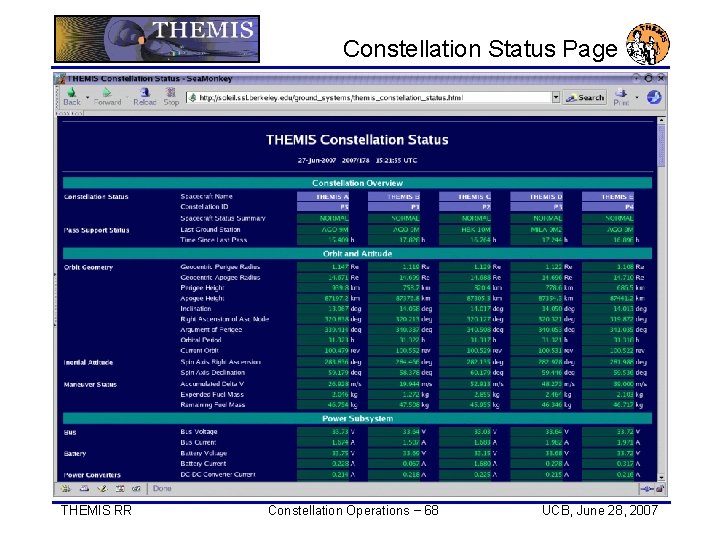Click into the URL address field
Image resolution: width=720 pixels, height=540 pixels.
pos(369,97)
